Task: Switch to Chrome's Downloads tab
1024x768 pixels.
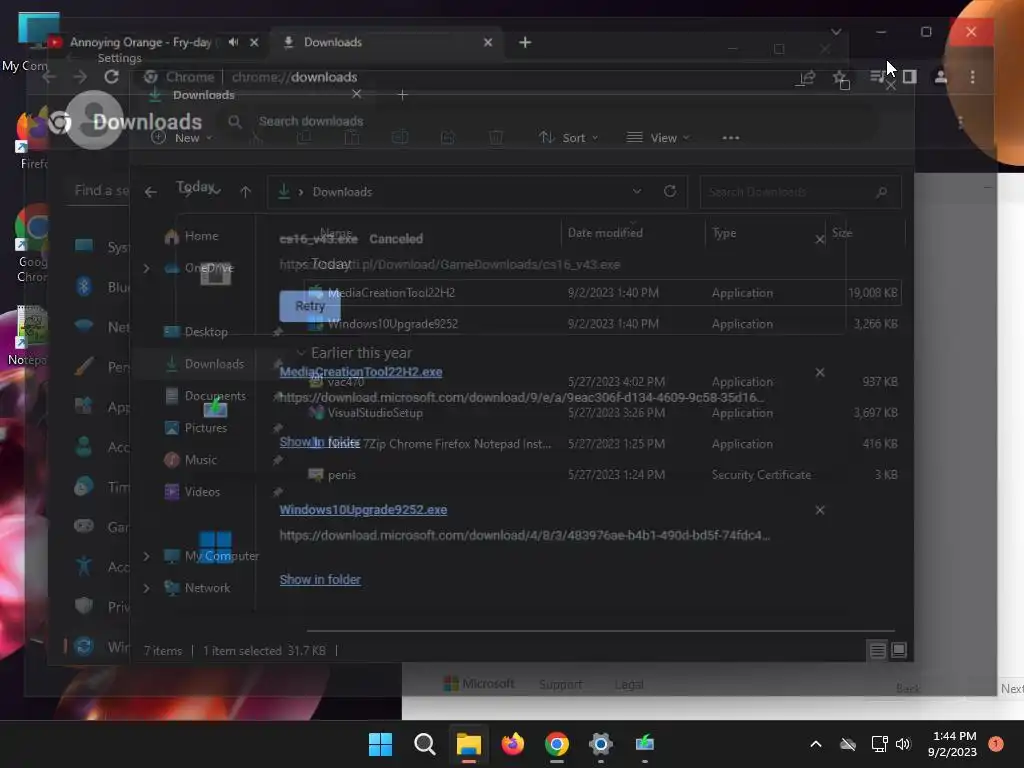Action: click(x=385, y=42)
